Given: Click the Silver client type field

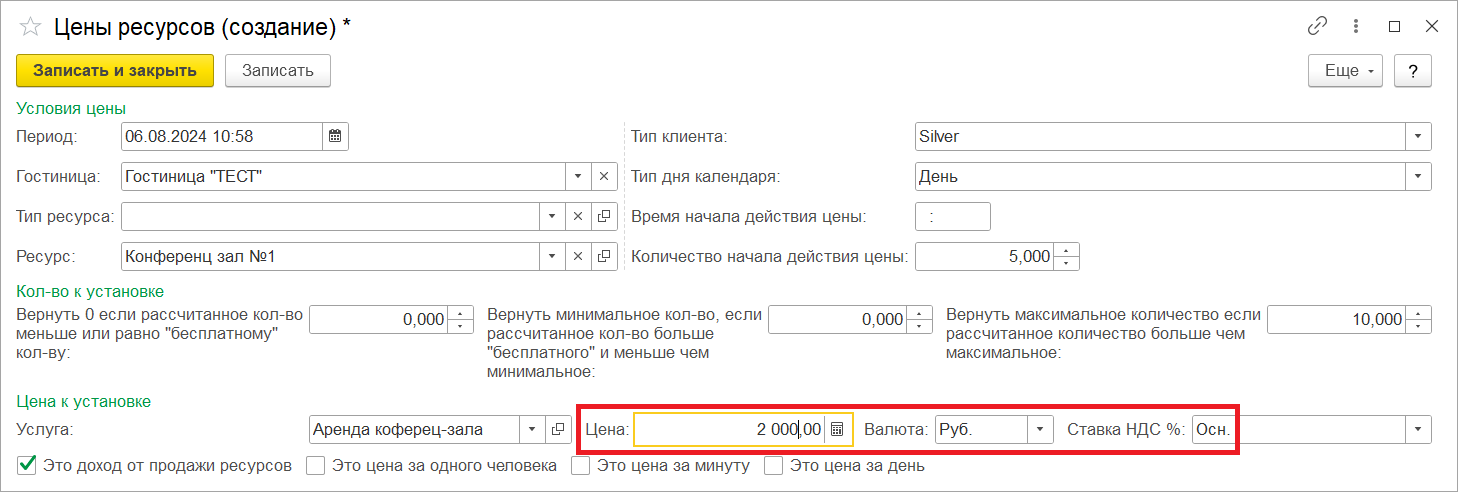Looking at the screenshot, I should coord(1161,135).
